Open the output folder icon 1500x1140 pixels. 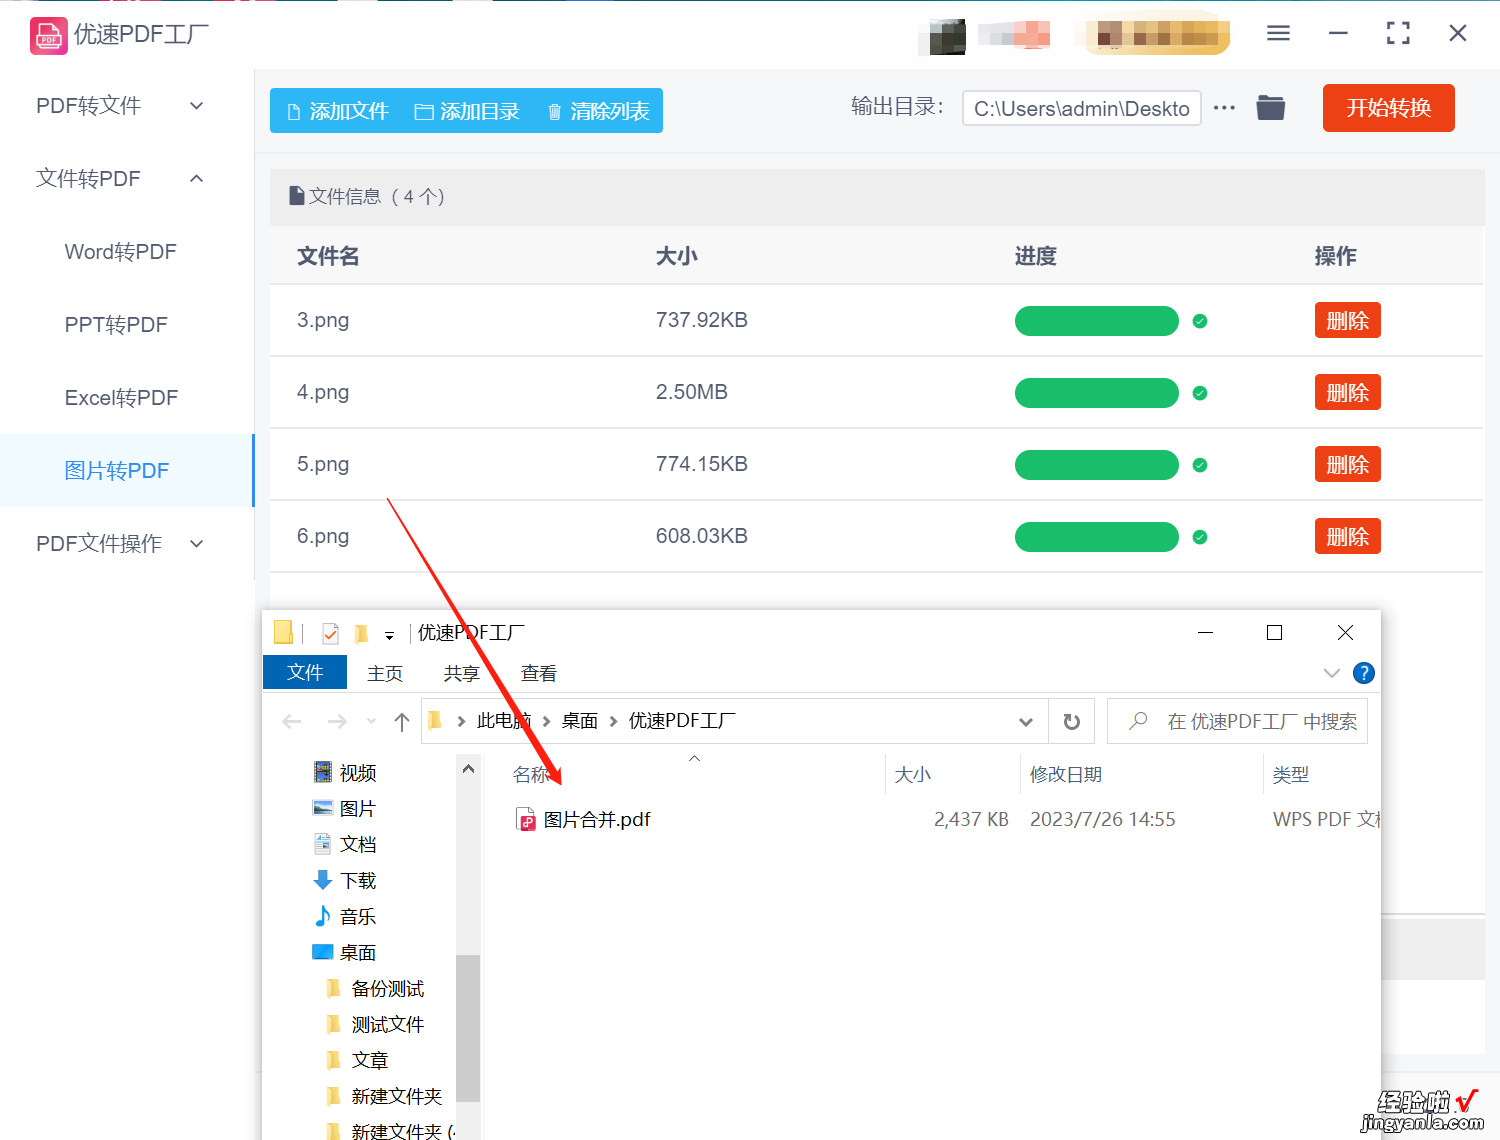click(1271, 107)
